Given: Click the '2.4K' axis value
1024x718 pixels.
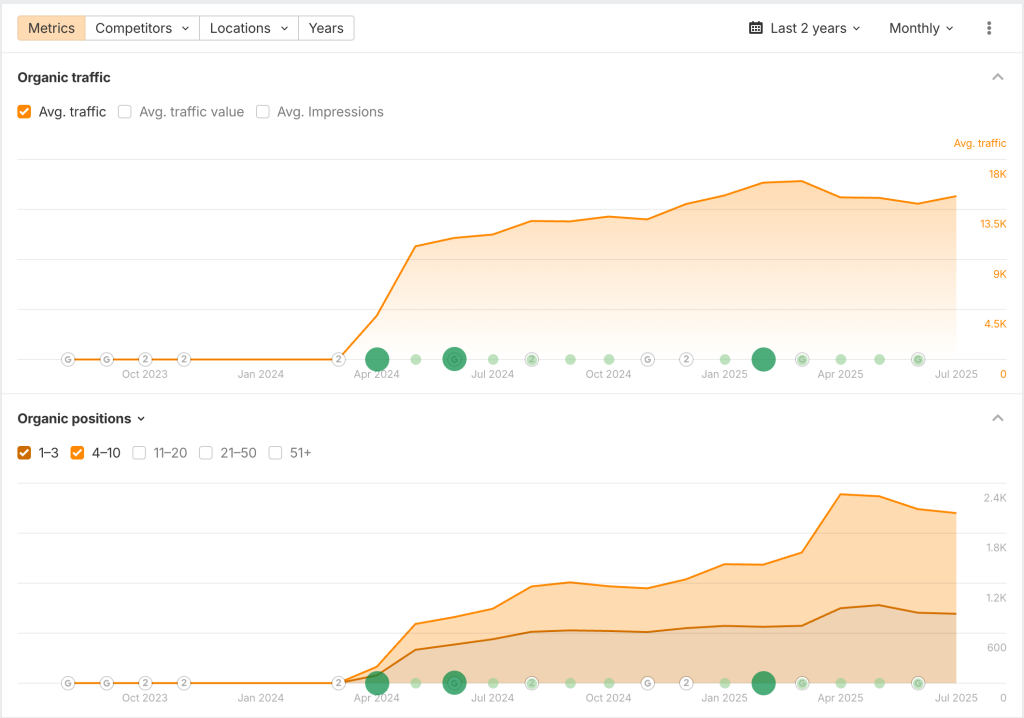Looking at the screenshot, I should tap(995, 498).
